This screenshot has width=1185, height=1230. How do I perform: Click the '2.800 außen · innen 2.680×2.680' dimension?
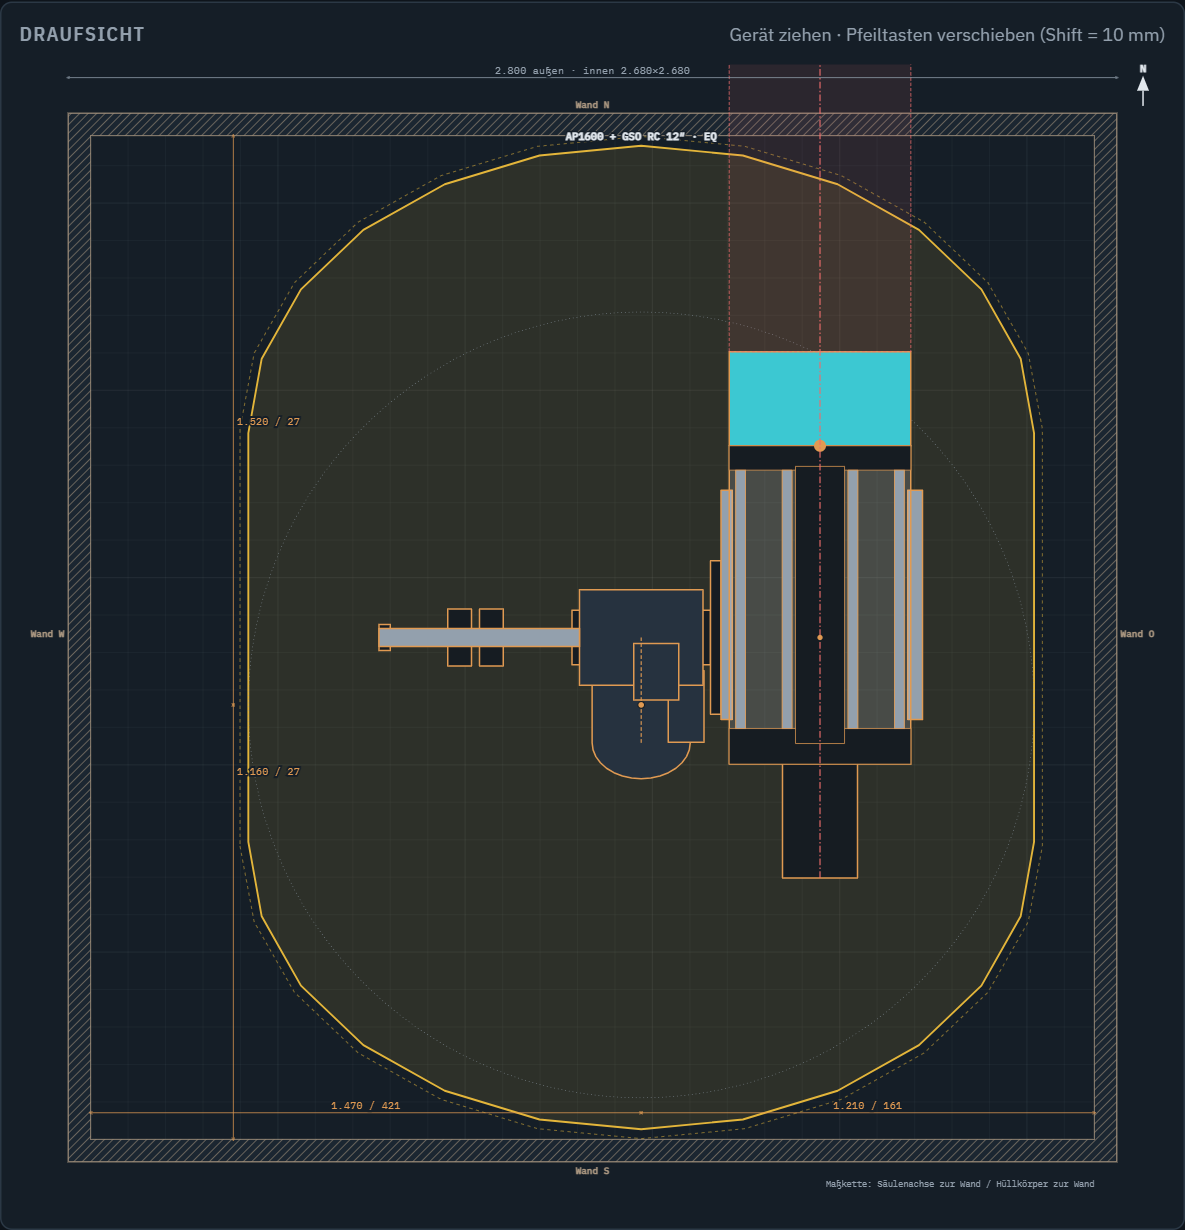coord(592,71)
